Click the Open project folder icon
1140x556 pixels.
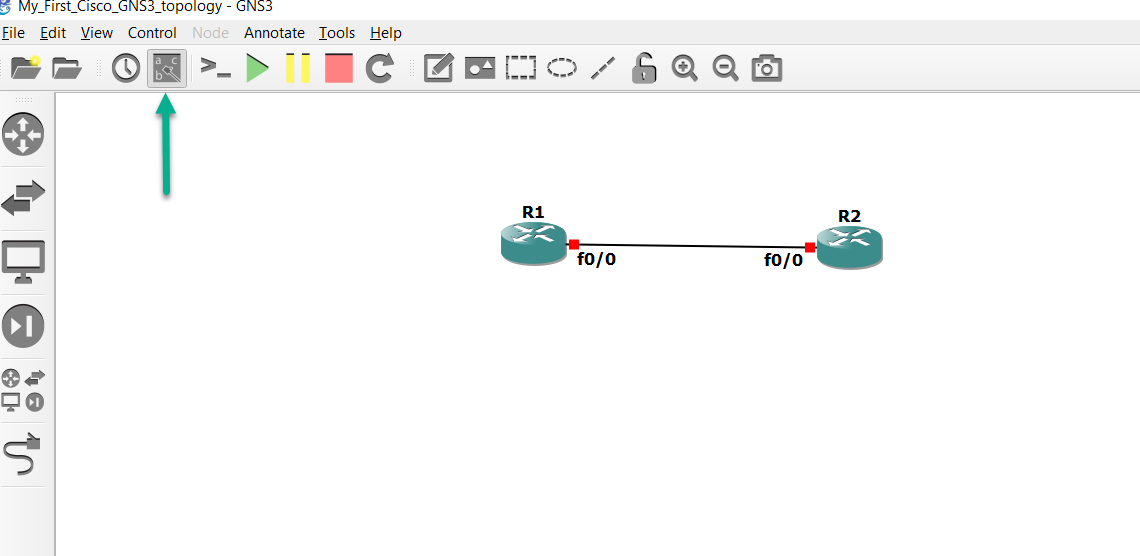click(x=67, y=68)
